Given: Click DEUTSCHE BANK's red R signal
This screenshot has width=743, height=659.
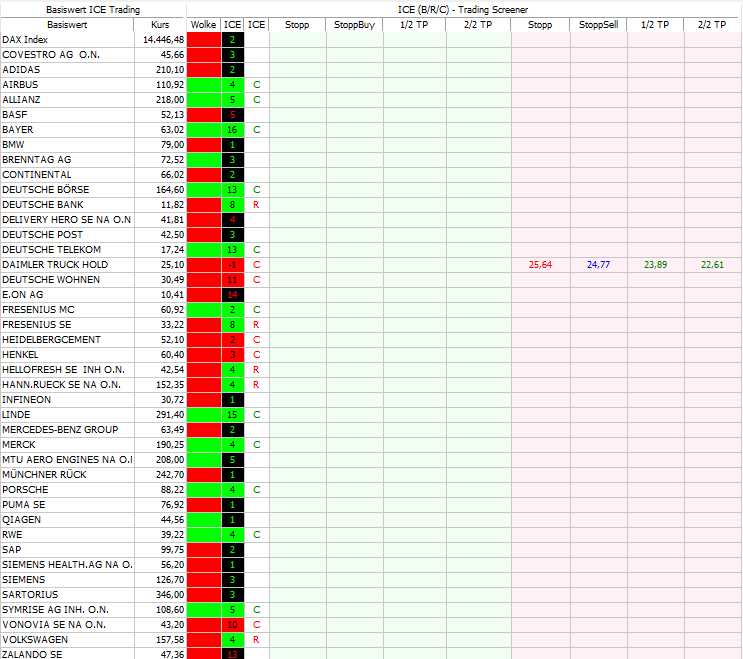Looking at the screenshot, I should point(256,205).
